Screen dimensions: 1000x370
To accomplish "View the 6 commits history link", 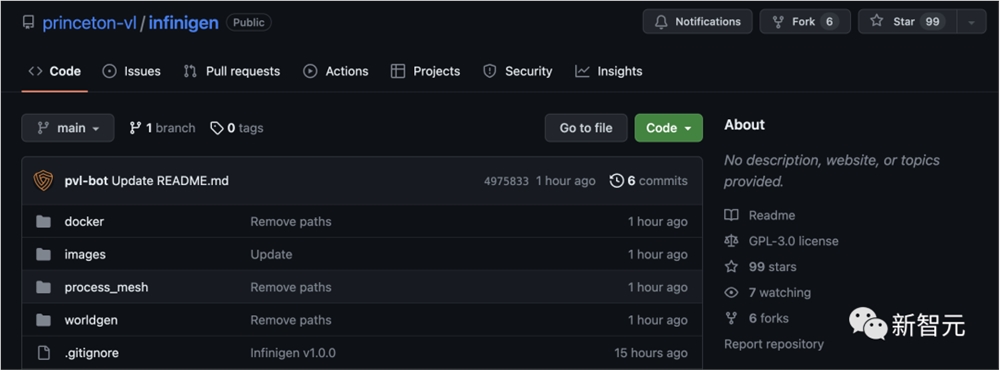I will point(649,181).
